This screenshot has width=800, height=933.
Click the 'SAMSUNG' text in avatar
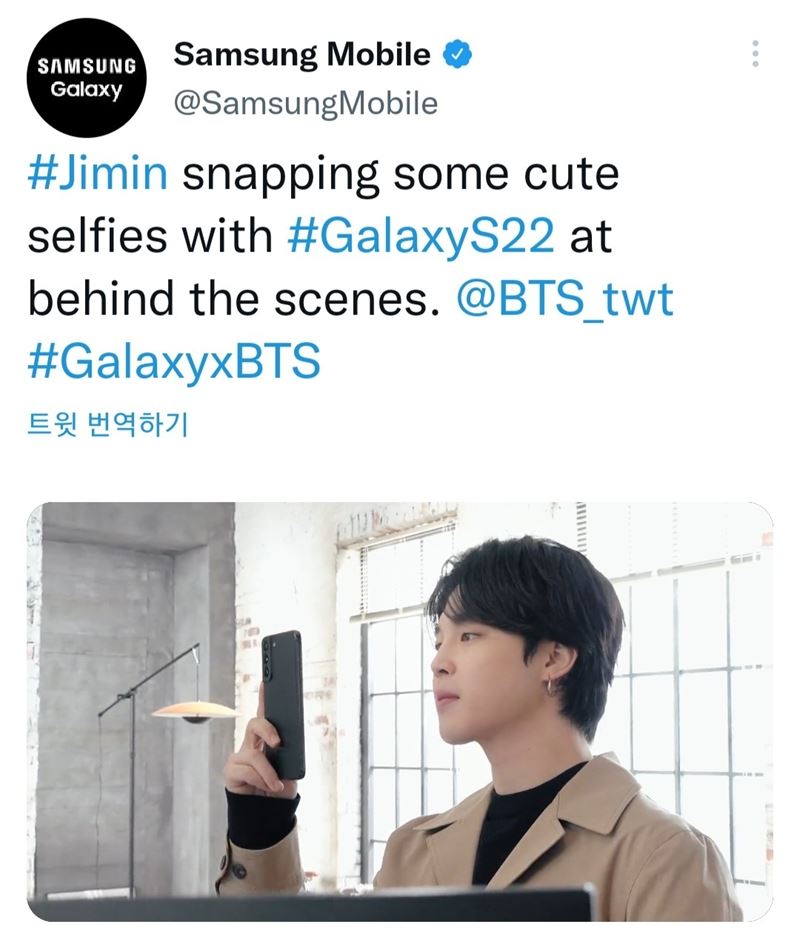[86, 66]
